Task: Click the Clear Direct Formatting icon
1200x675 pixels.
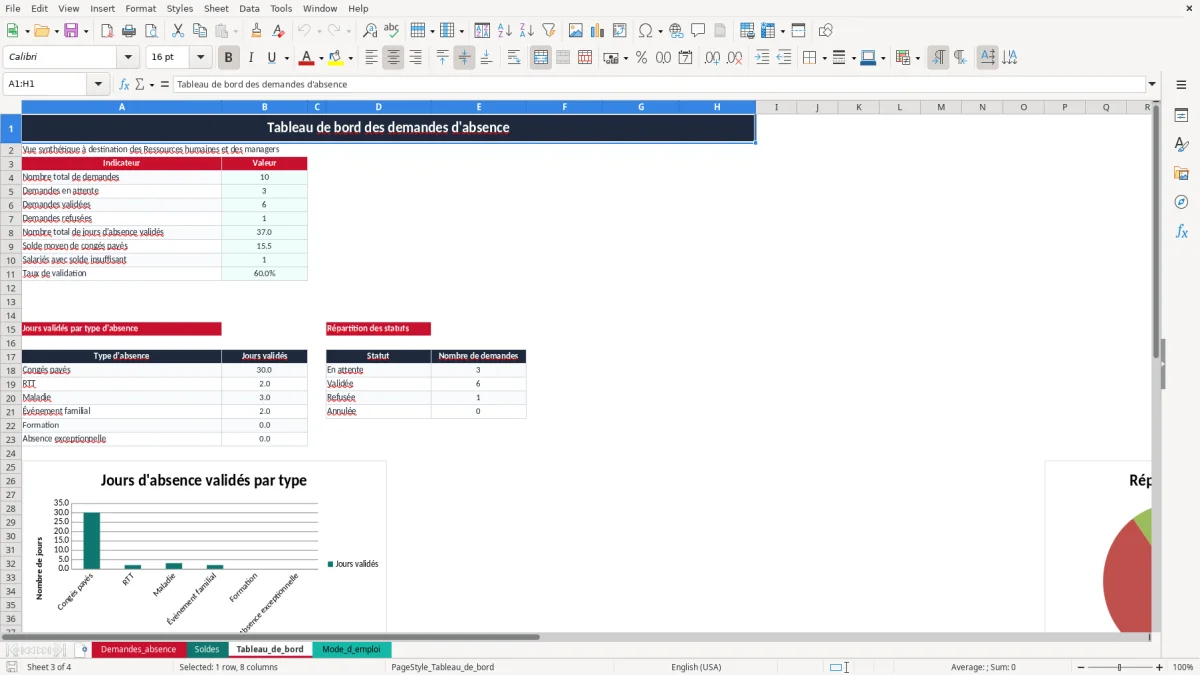Action: point(278,31)
